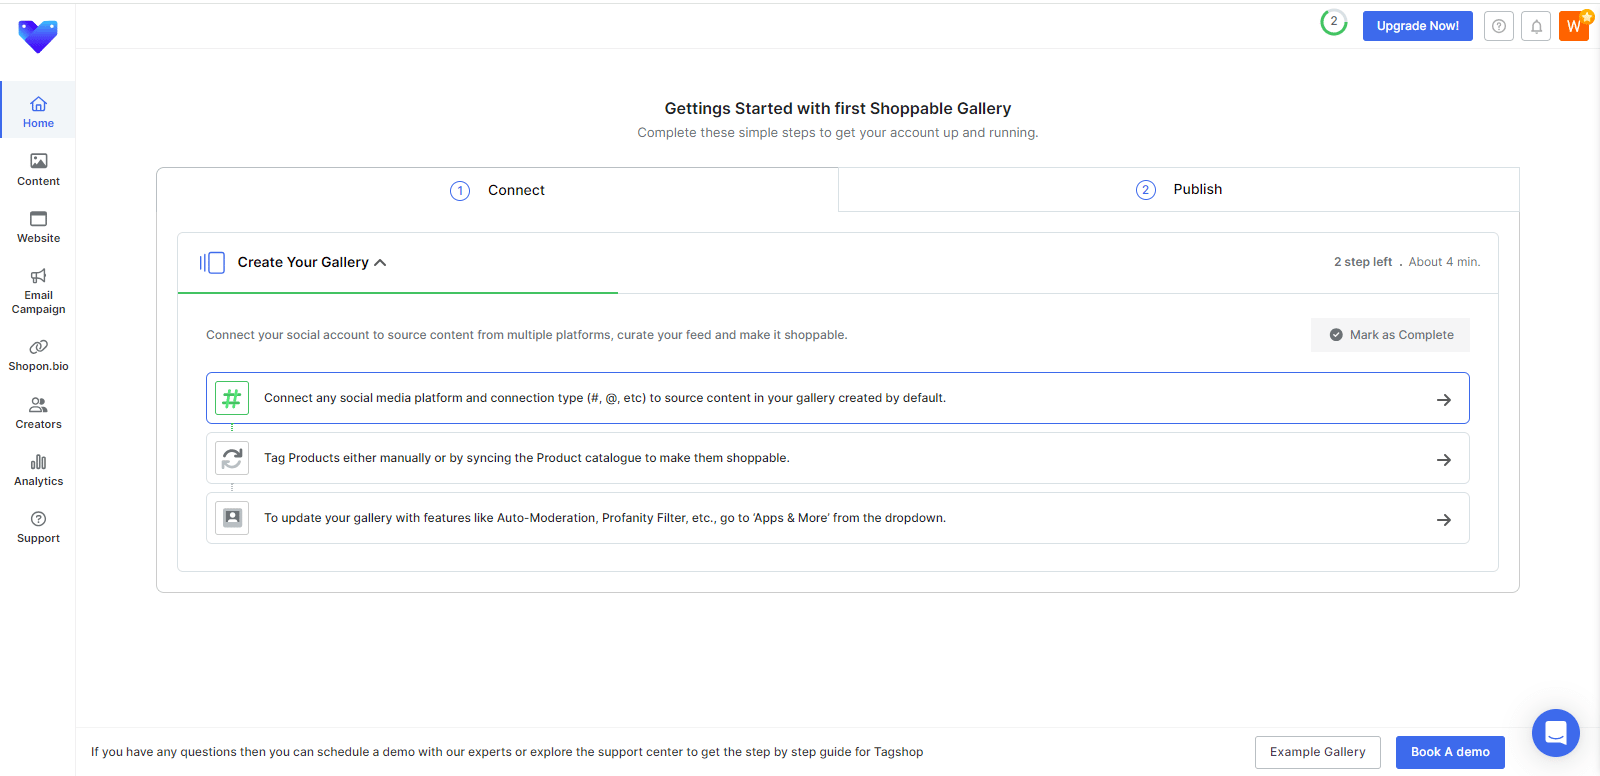Mark the gallery step as complete
Image resolution: width=1600 pixels, height=776 pixels.
[x=1390, y=335]
